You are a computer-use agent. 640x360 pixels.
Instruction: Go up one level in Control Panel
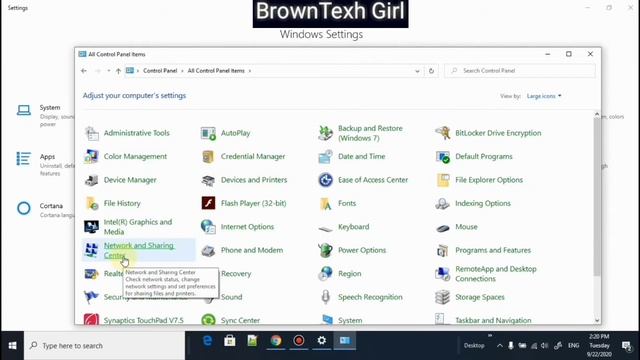(x=118, y=71)
